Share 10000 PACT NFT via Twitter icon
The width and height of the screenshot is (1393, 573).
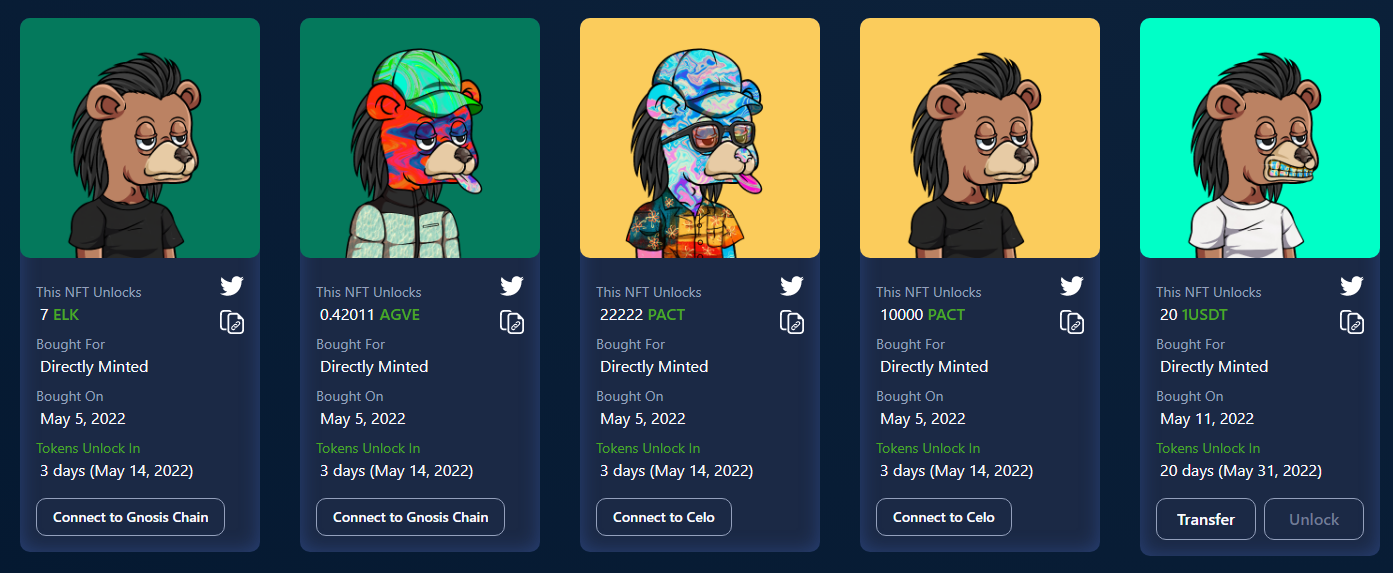click(1072, 286)
